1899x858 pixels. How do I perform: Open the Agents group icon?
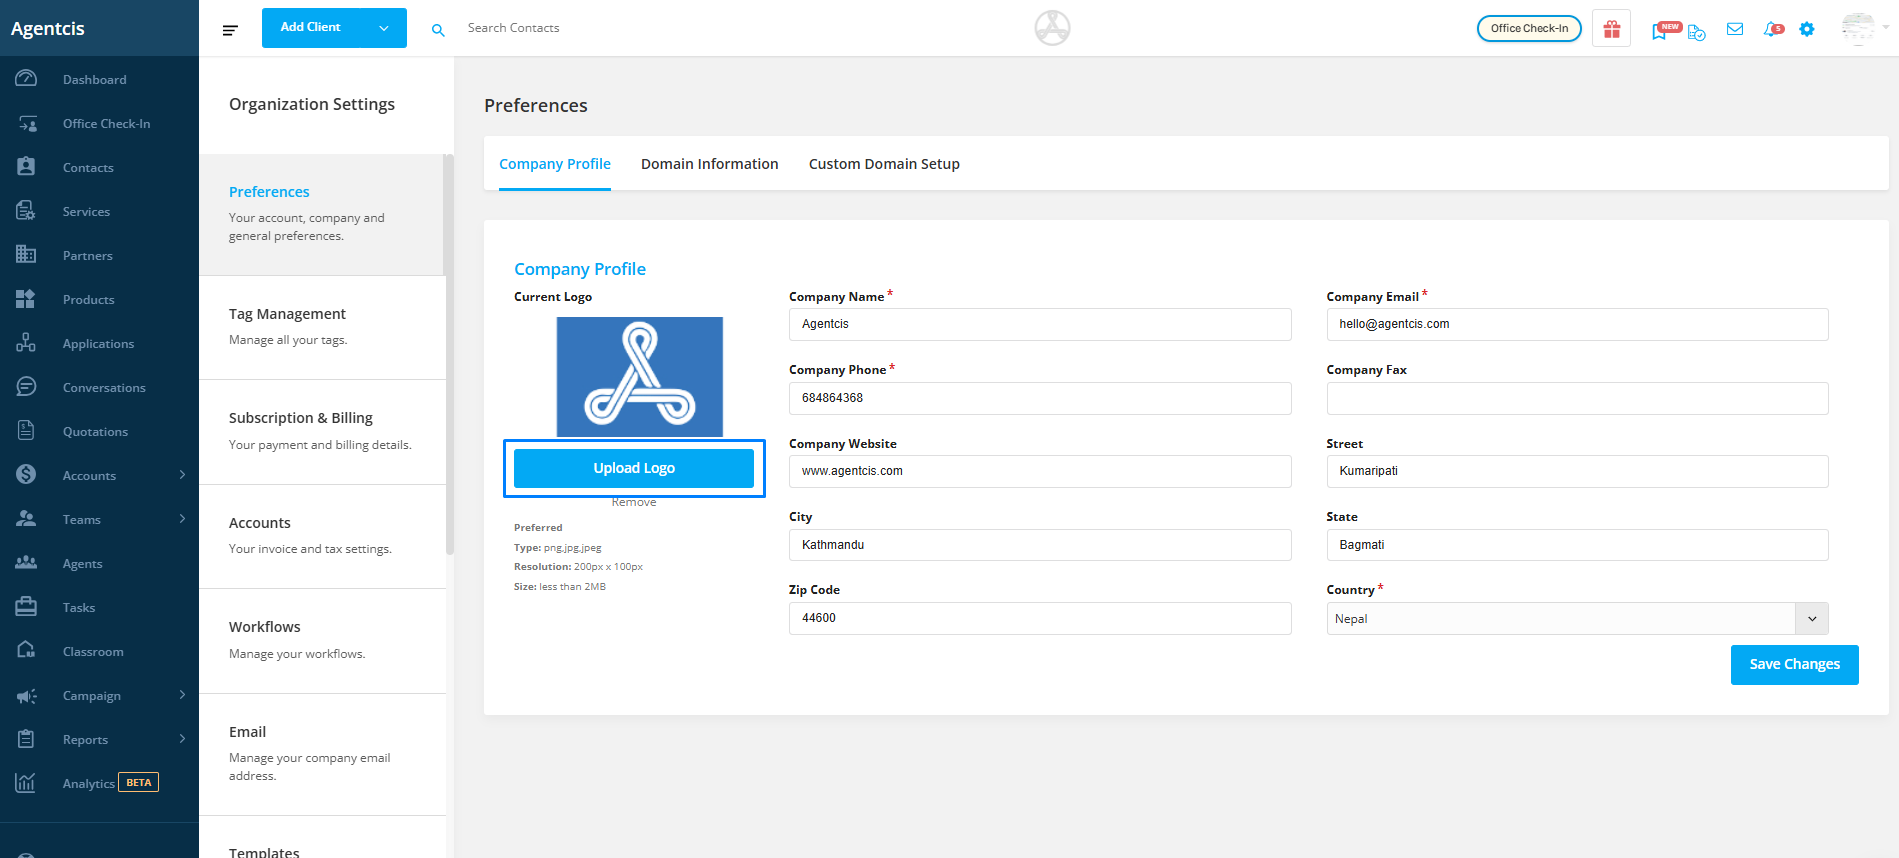(26, 563)
